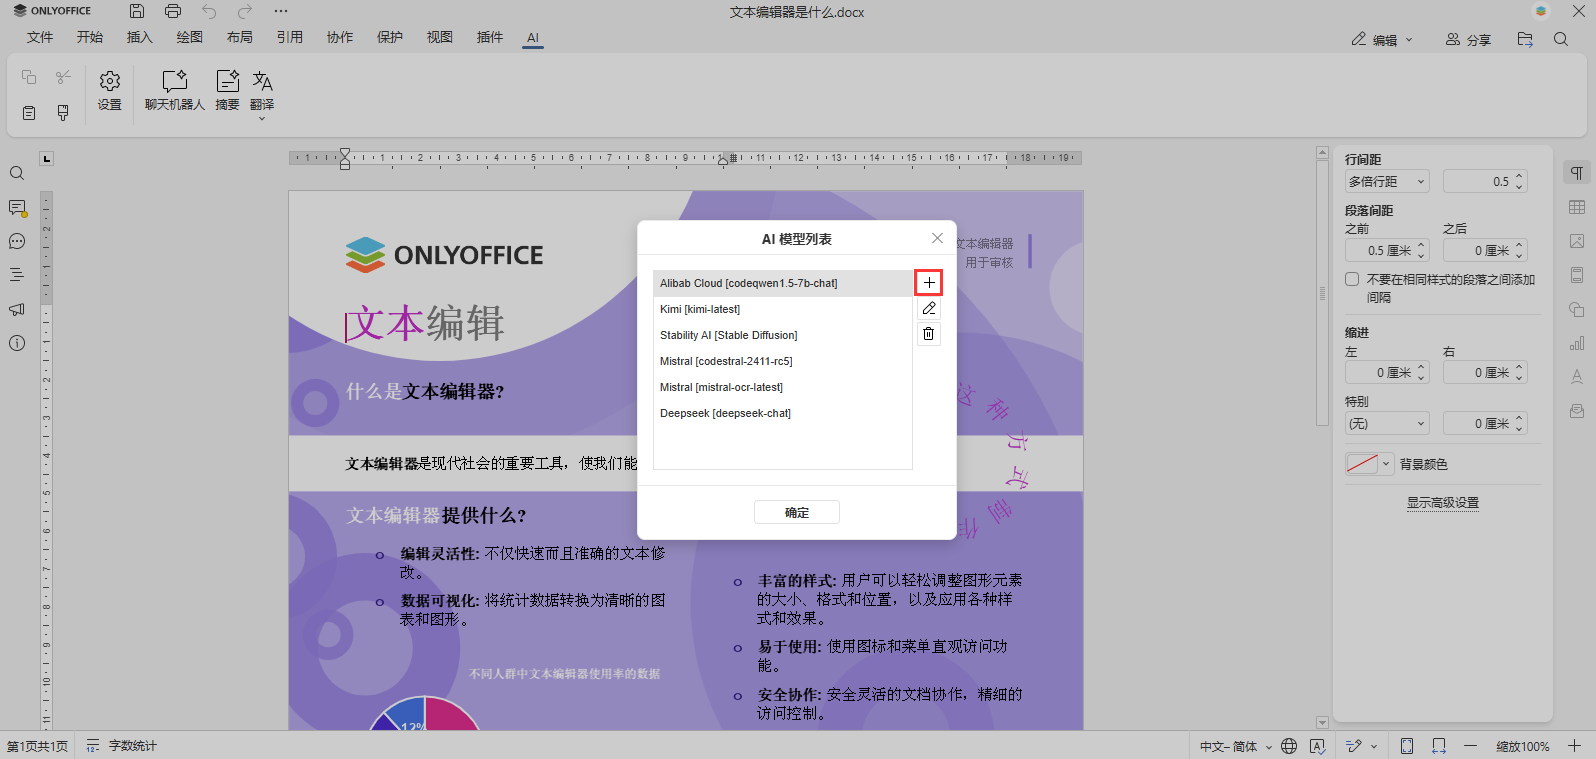Select Mistral [codestral-2411-rc5] model

(782, 361)
